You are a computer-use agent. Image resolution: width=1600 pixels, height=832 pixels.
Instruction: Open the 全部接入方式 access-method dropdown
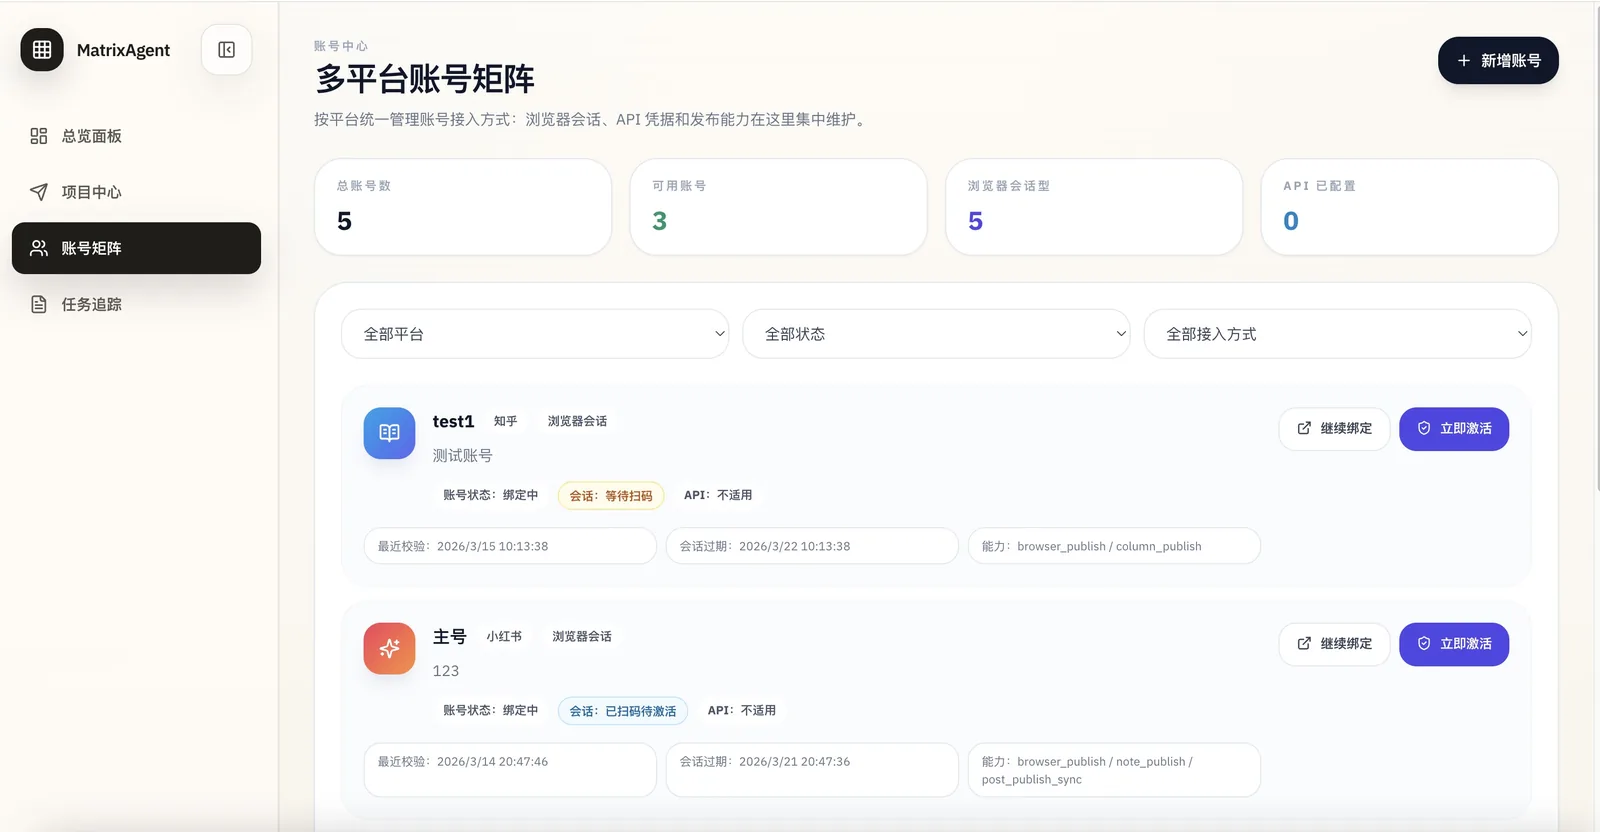[1337, 334]
